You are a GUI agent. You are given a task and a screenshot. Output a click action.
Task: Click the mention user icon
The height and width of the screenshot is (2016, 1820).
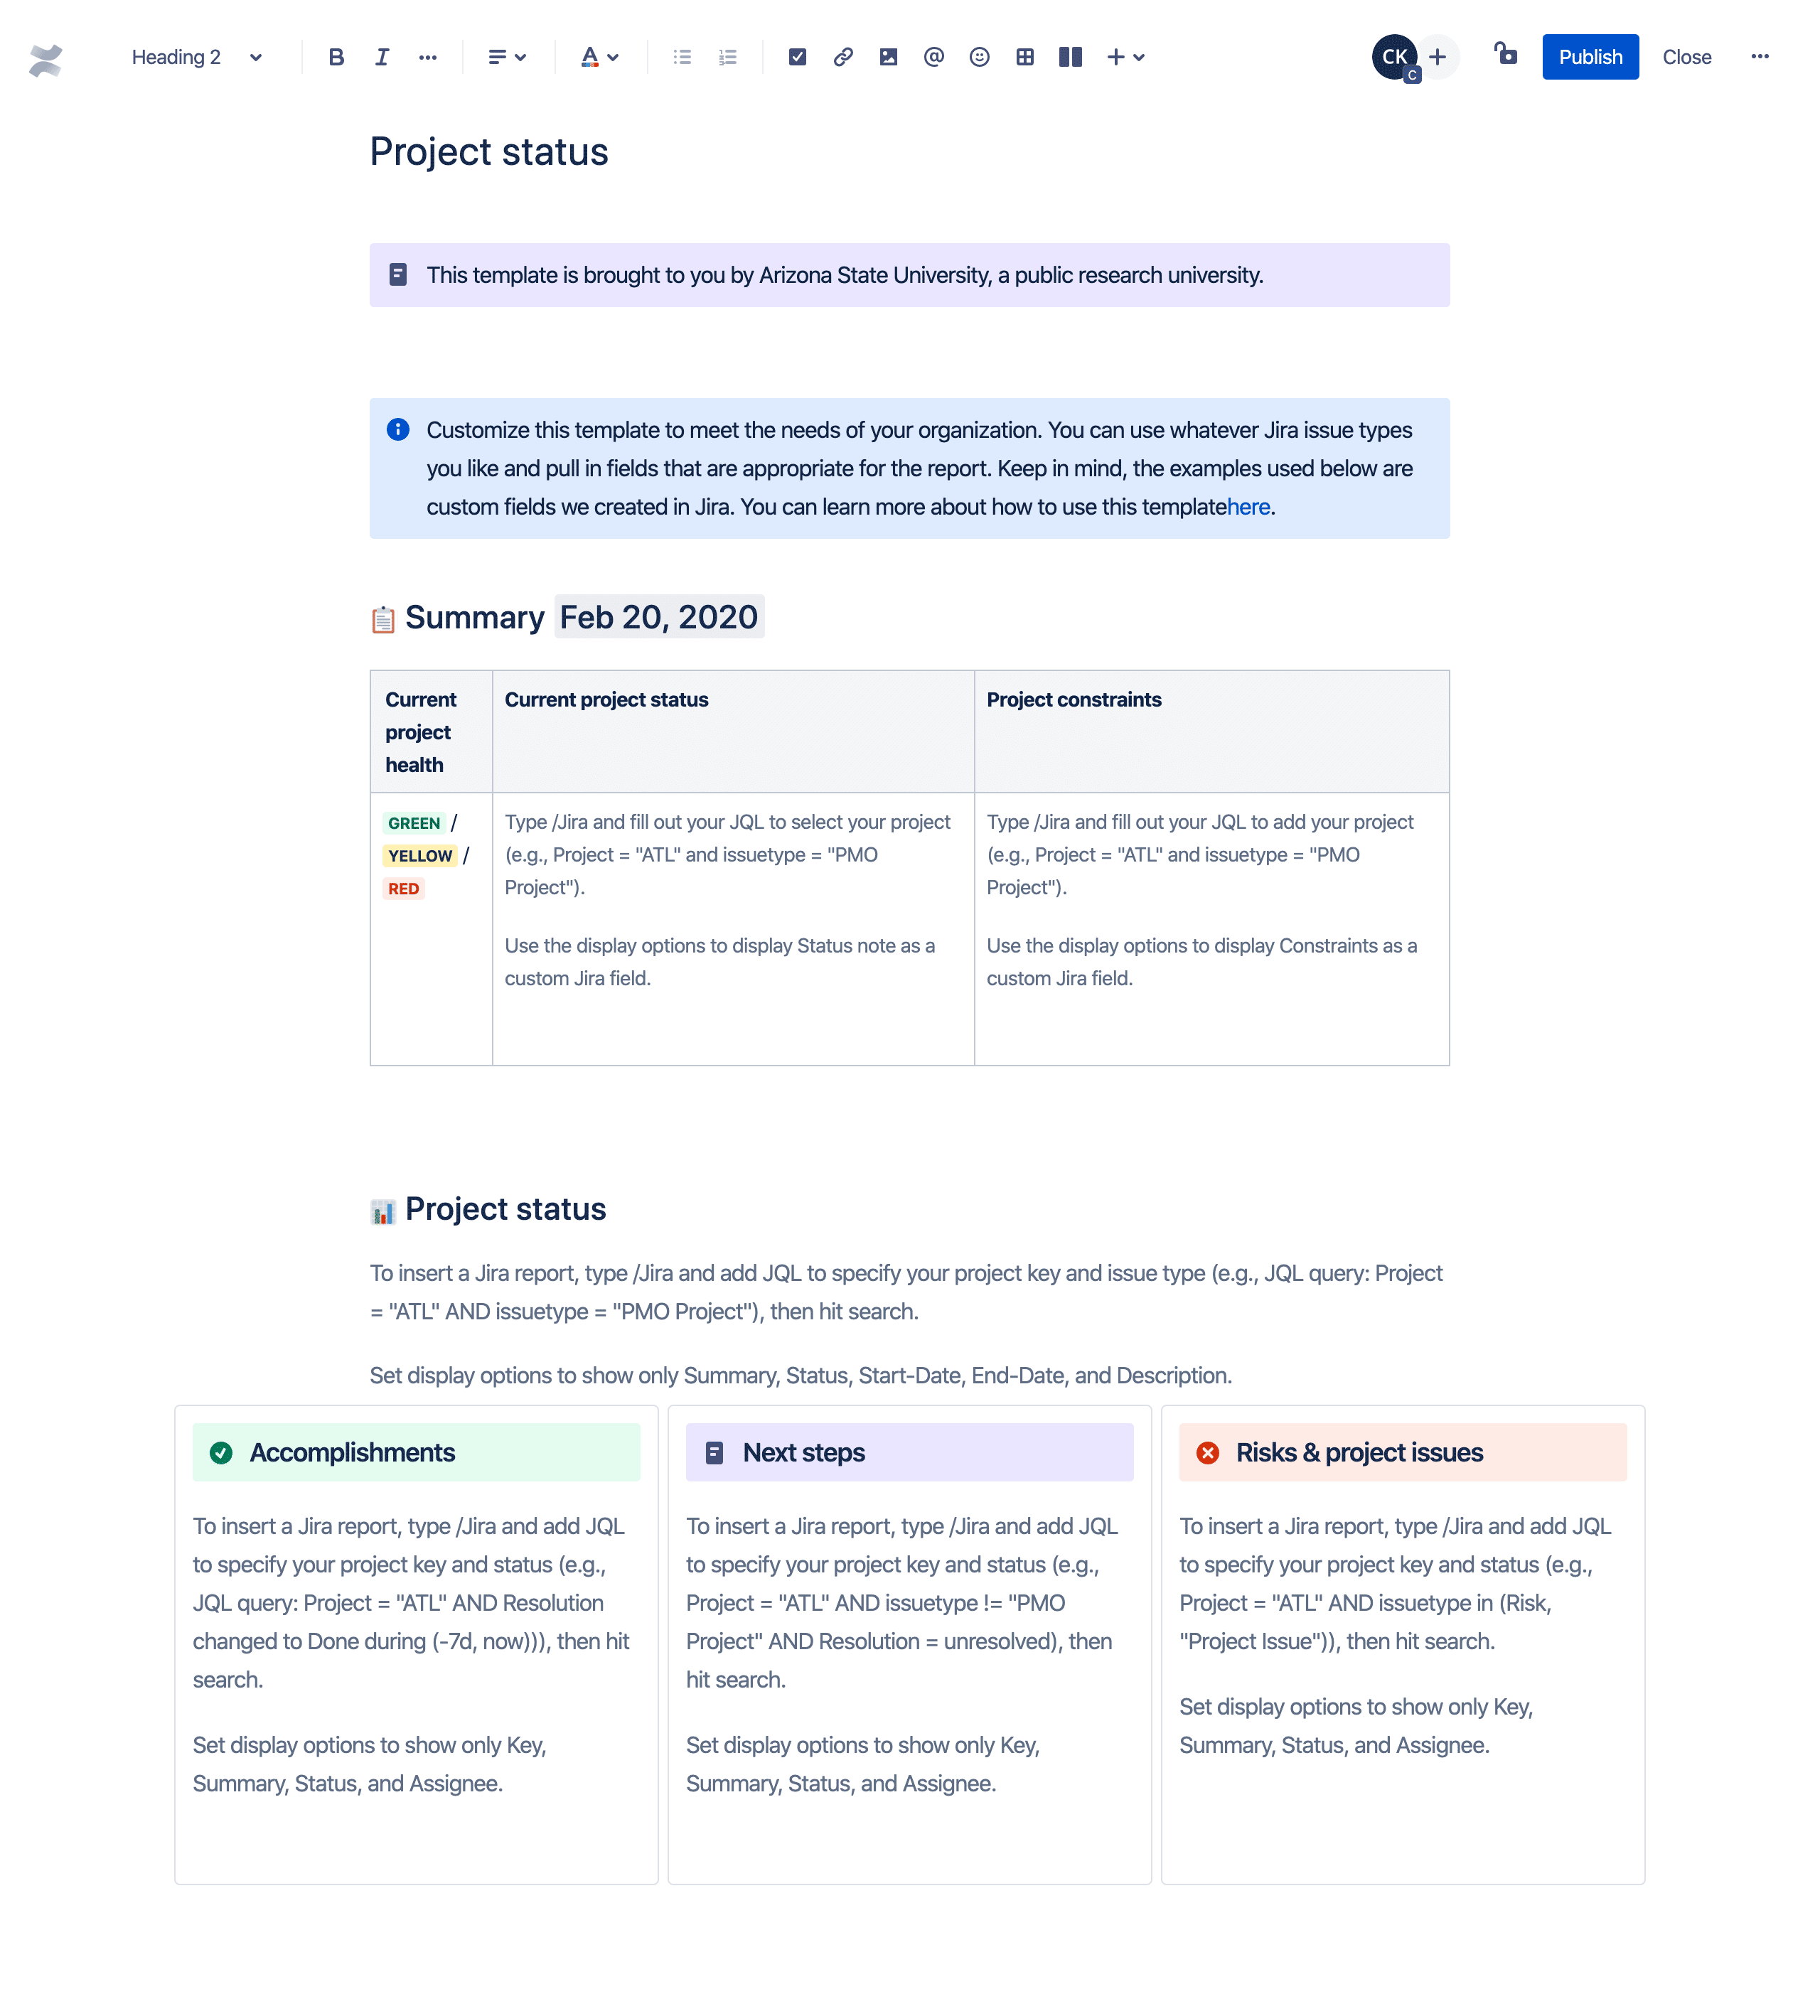point(933,56)
